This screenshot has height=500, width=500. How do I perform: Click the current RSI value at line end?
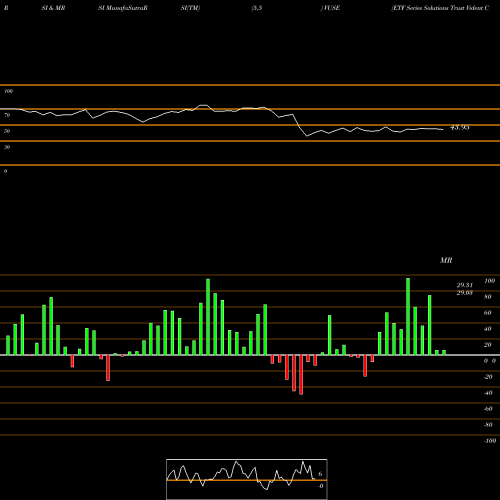(x=460, y=127)
